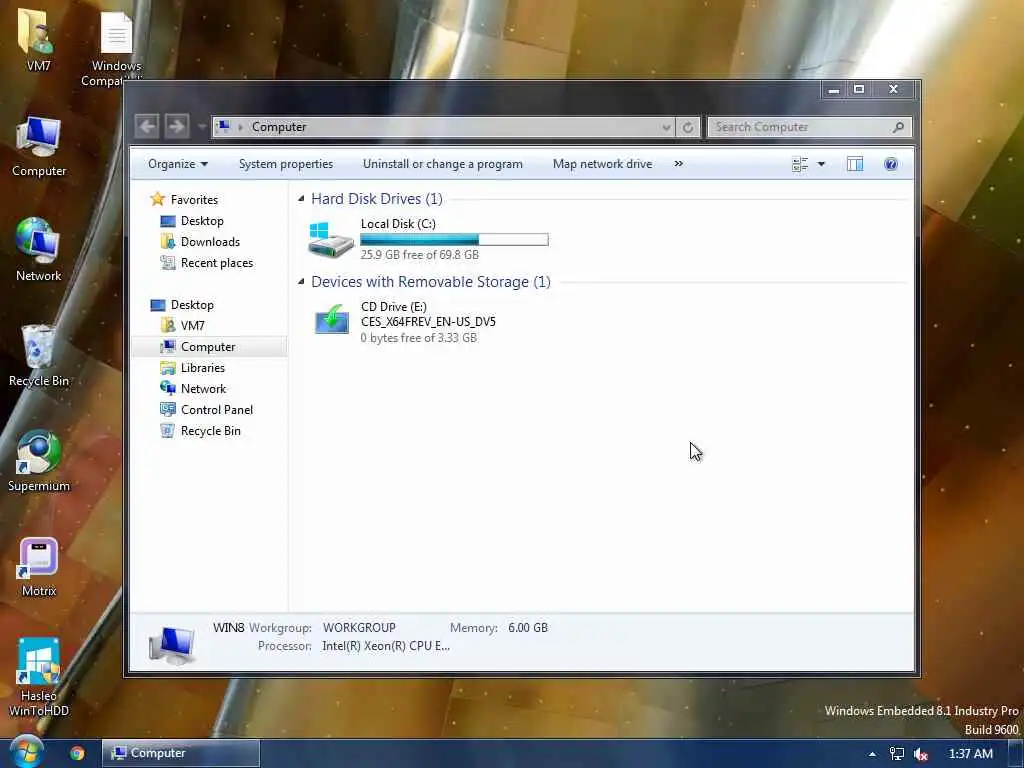Open the muted volume tray icon
Screen dimensions: 1024x768
pos(921,754)
